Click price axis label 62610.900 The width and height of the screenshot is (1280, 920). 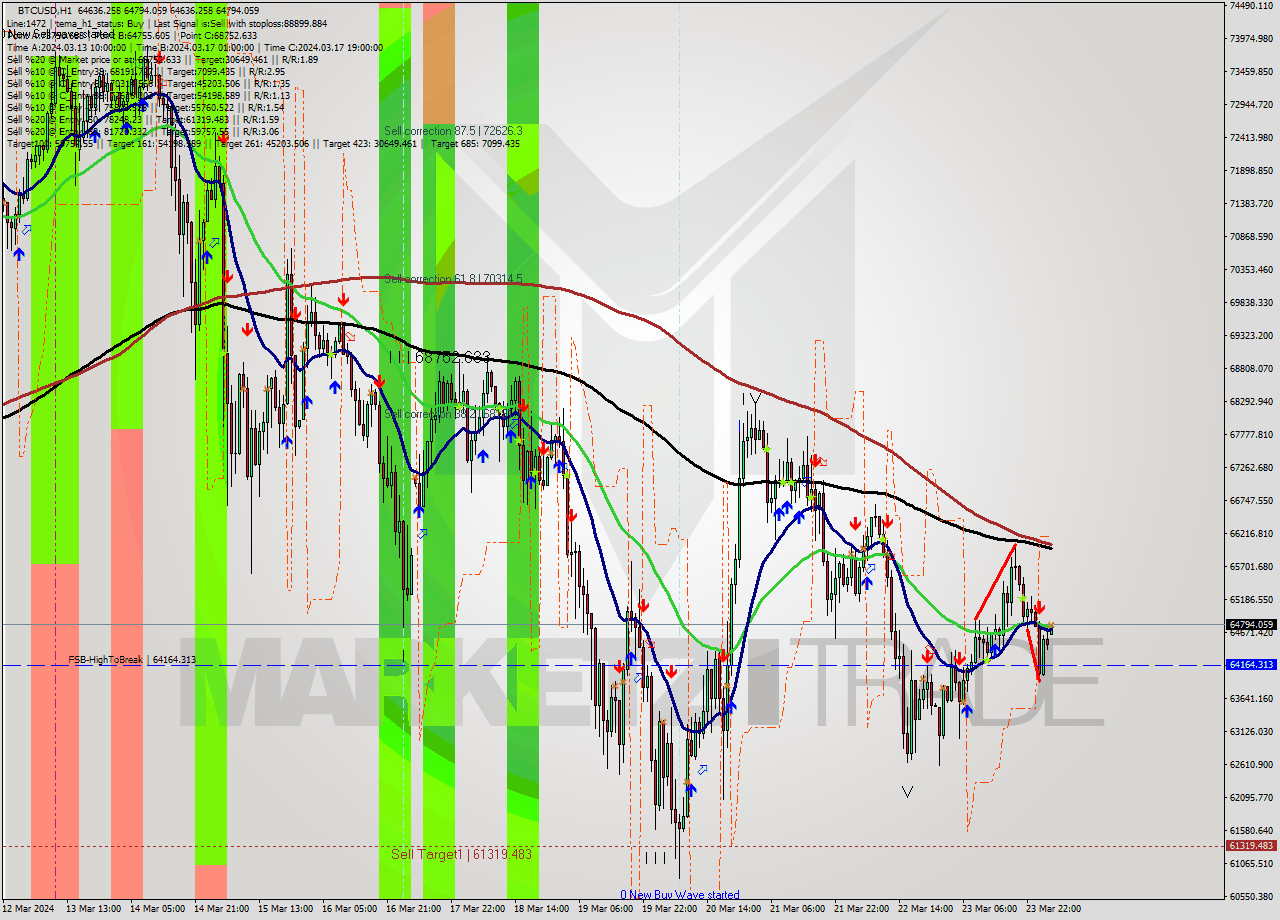pyautogui.click(x=1251, y=764)
